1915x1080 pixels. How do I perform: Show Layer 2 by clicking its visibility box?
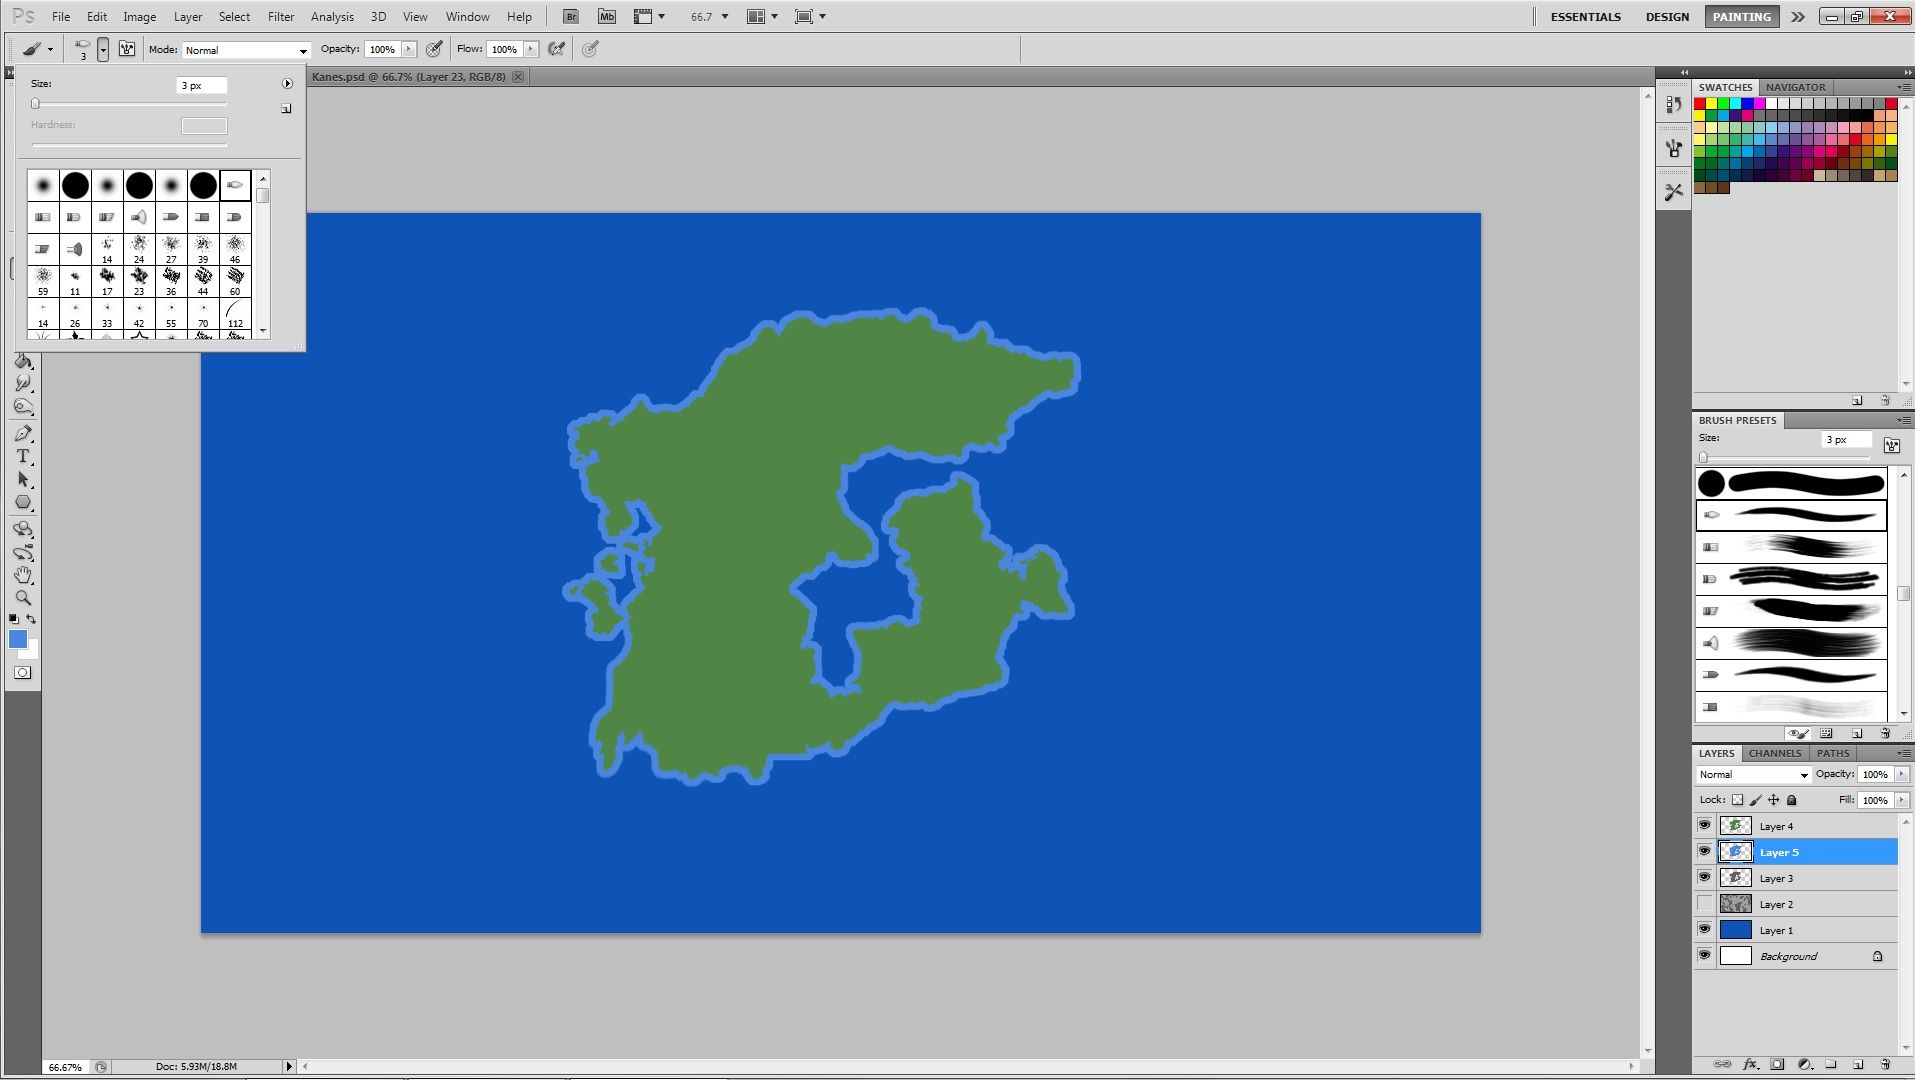coord(1705,904)
